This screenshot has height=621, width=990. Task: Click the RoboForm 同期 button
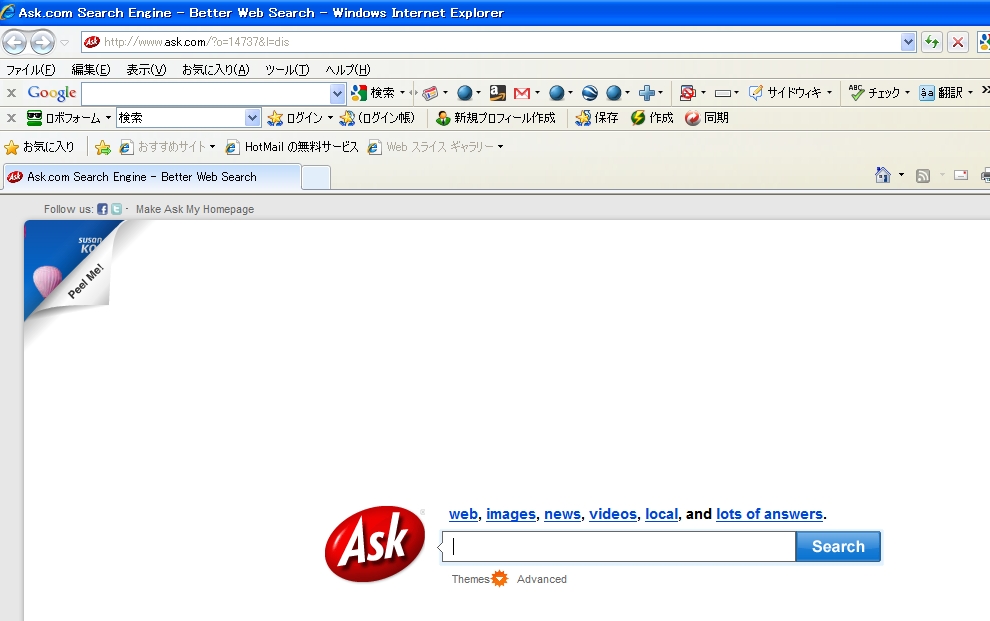tap(707, 118)
